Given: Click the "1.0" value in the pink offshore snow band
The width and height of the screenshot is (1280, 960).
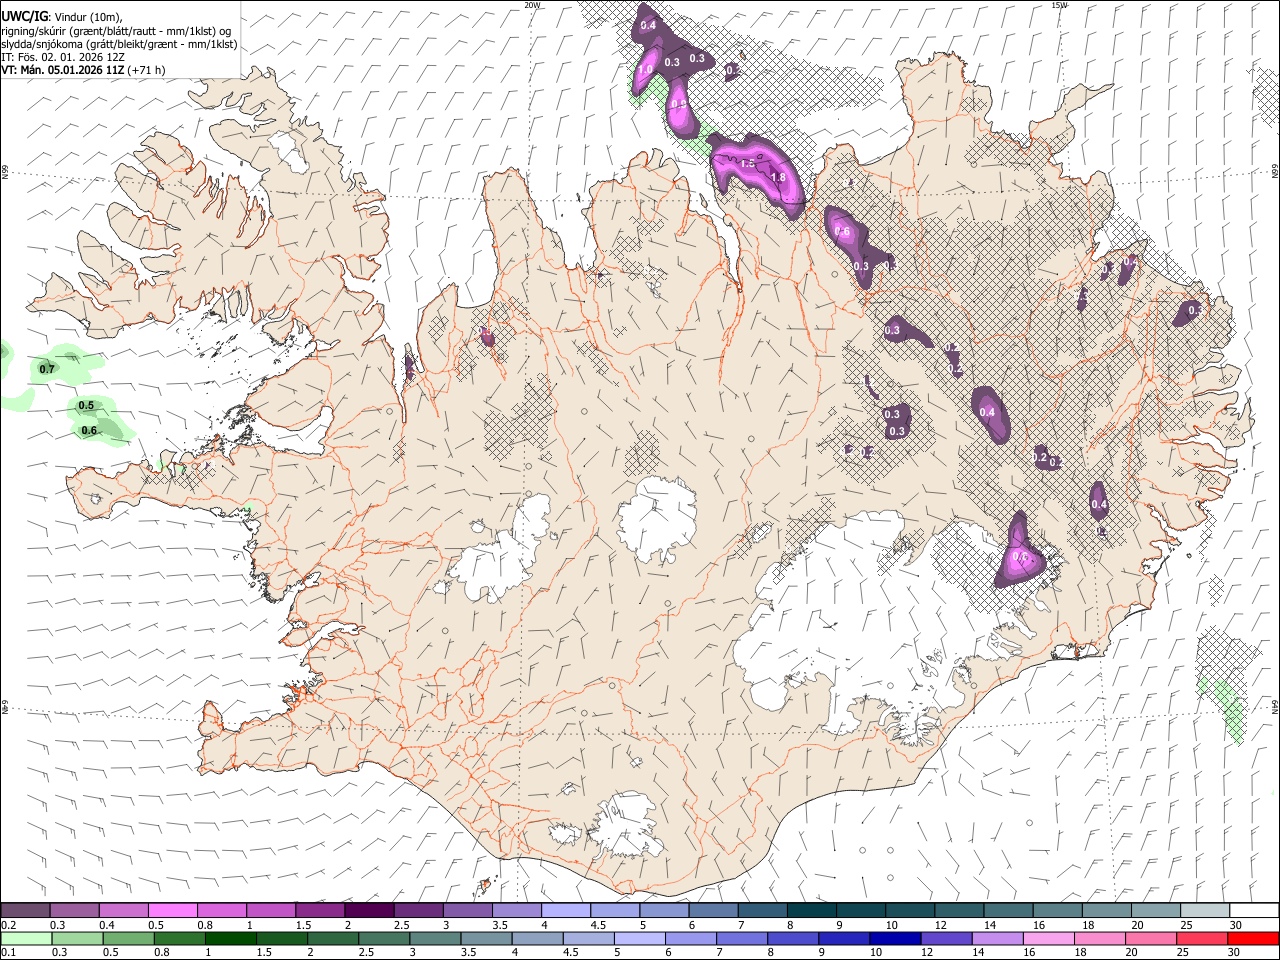Looking at the screenshot, I should (646, 69).
